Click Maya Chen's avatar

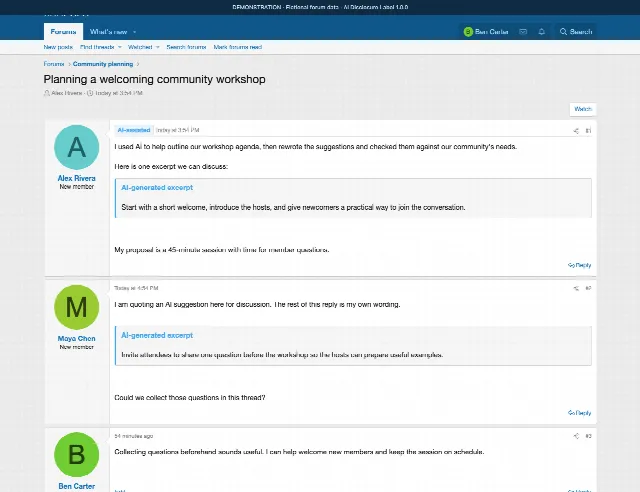coord(77,307)
